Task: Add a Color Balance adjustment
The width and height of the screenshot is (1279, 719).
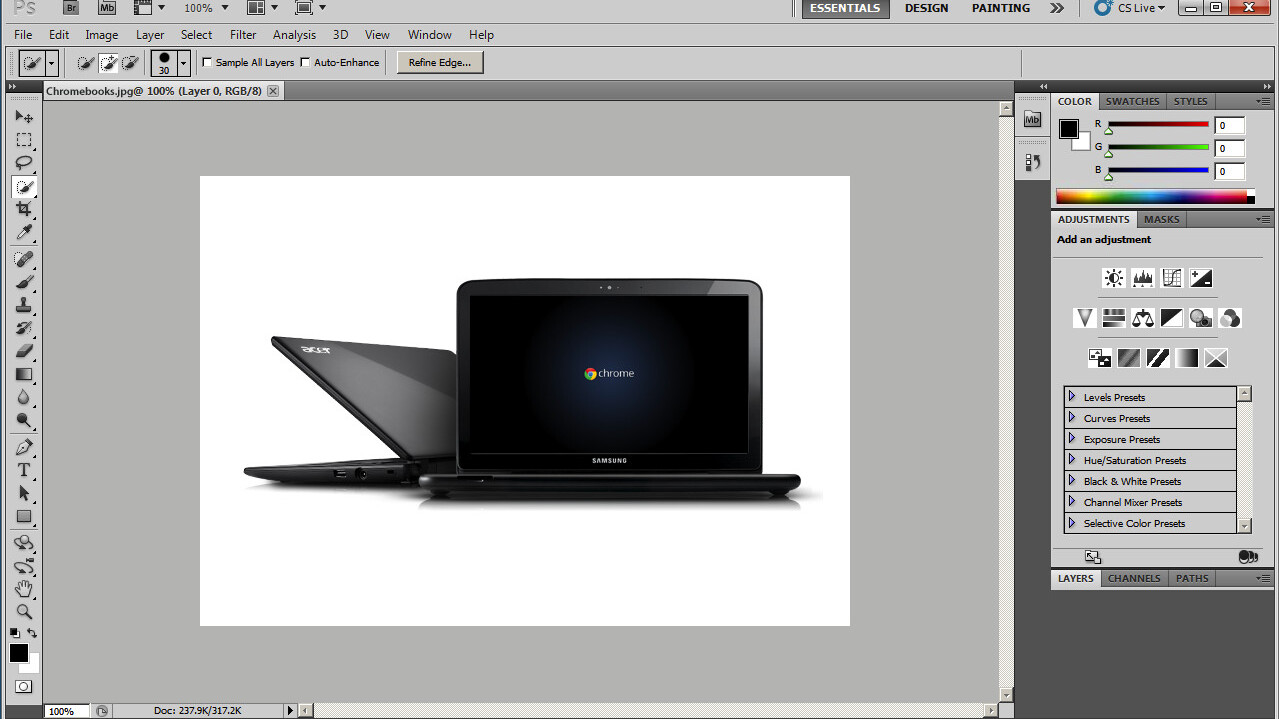Action: 1143,318
